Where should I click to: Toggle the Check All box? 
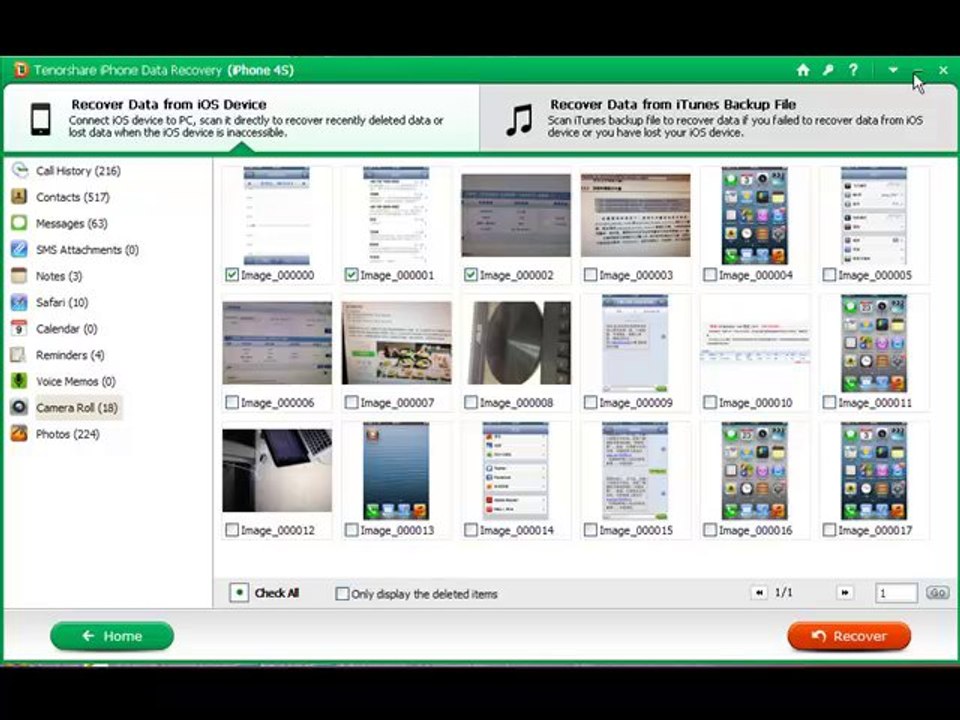click(239, 593)
